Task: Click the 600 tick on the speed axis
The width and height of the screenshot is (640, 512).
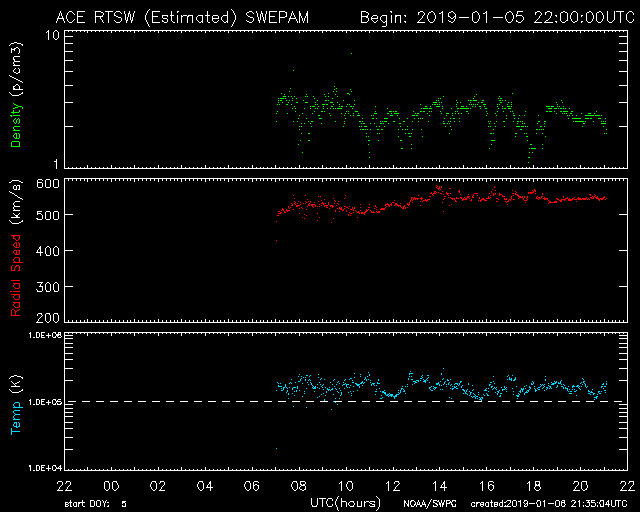Action: 49,184
